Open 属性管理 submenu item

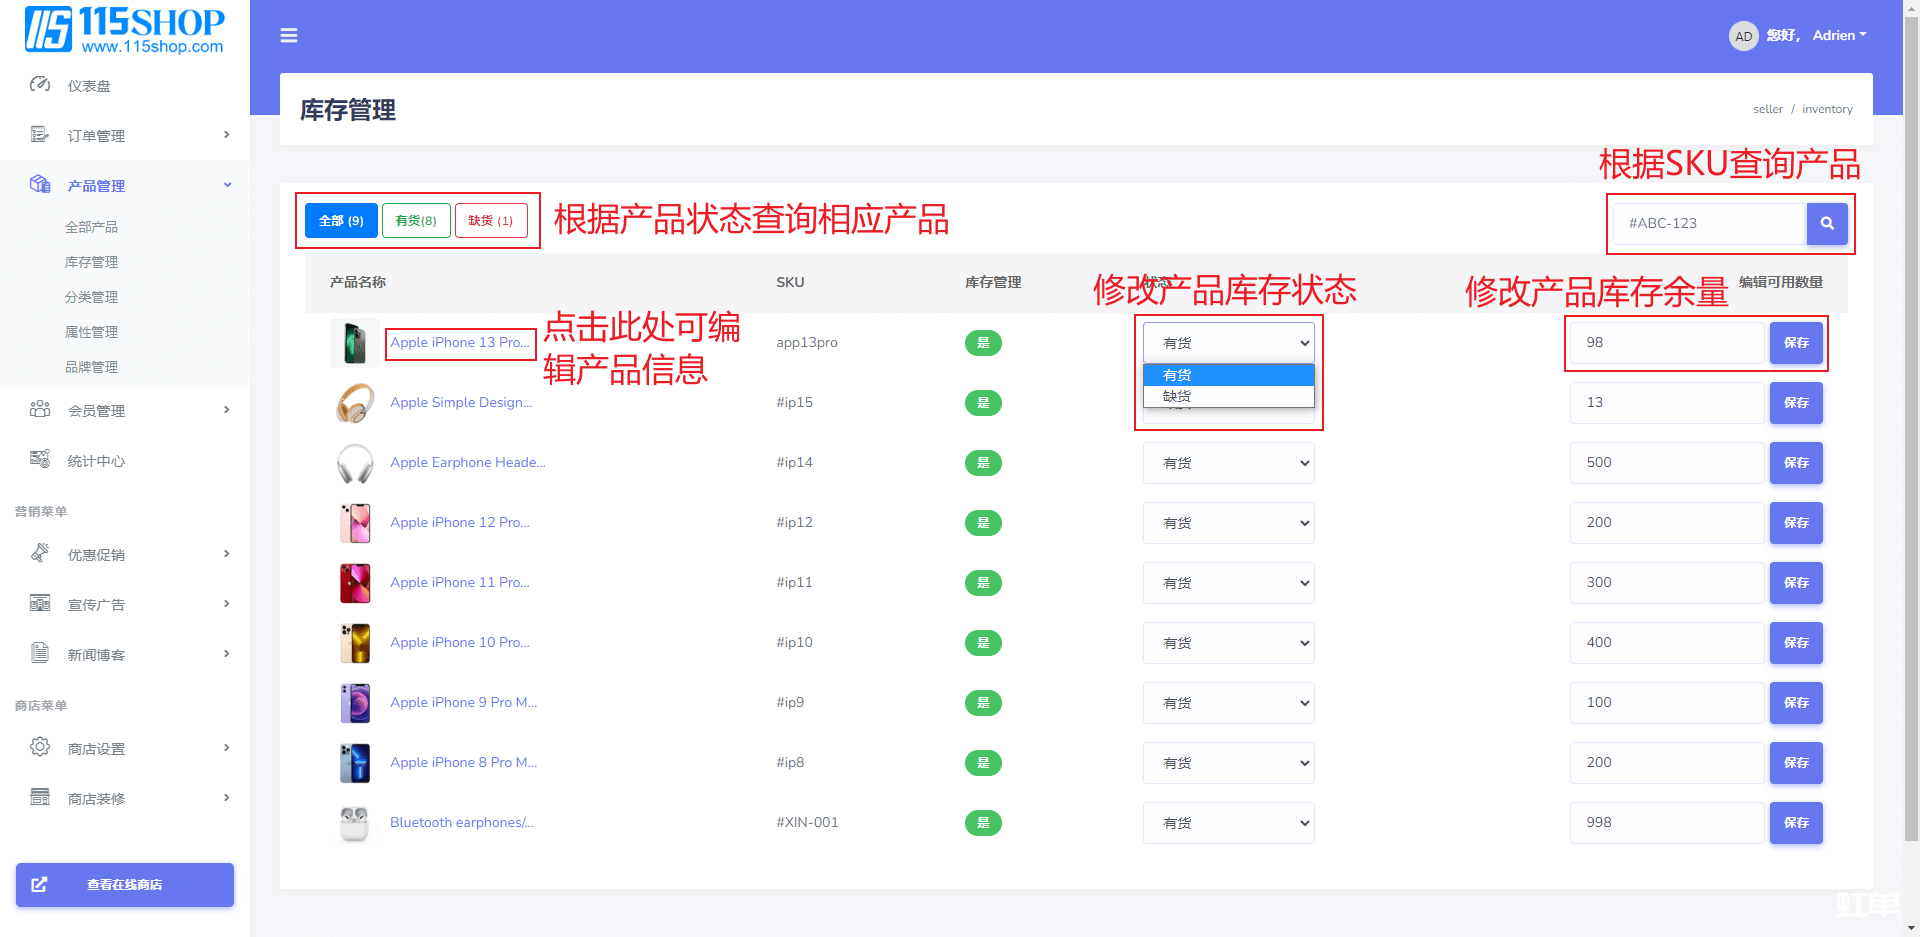coord(91,332)
